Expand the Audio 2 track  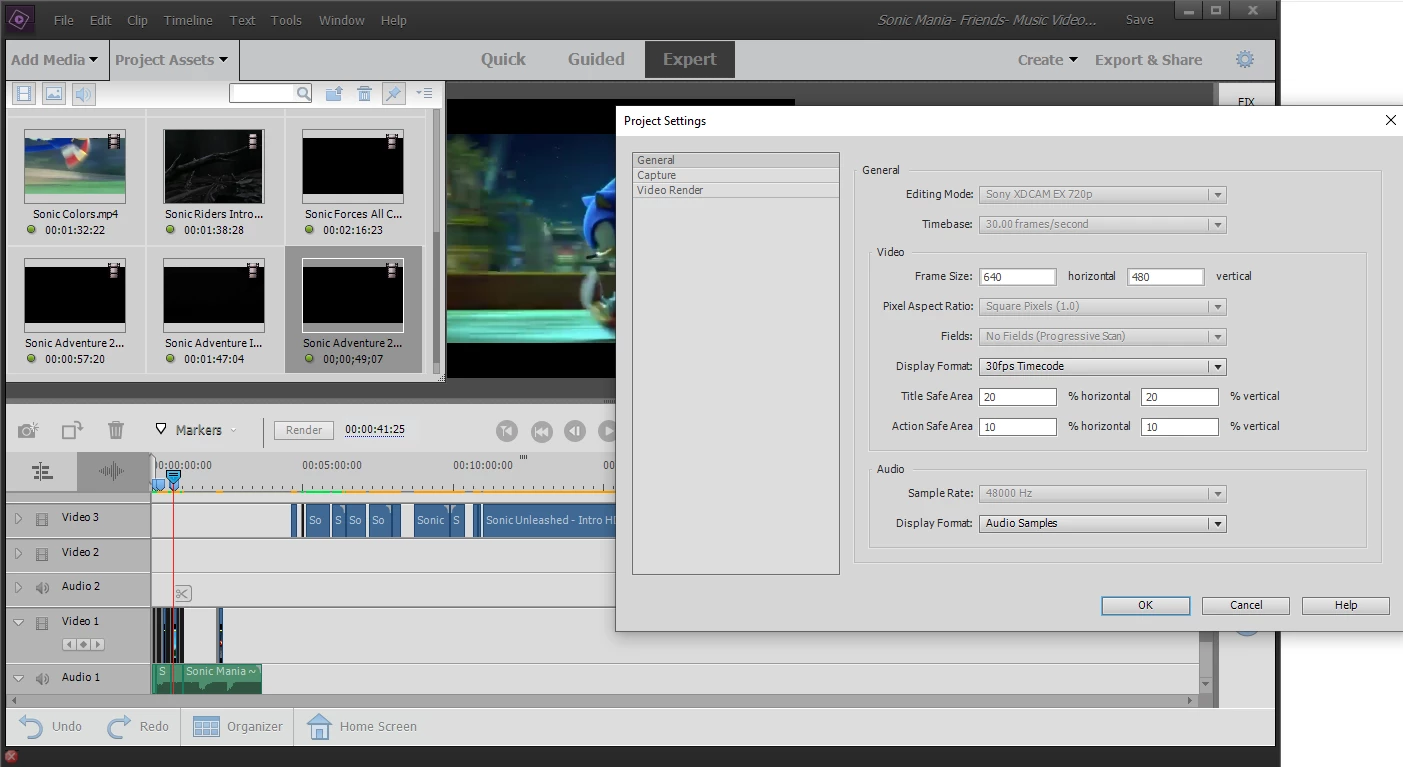pyautogui.click(x=18, y=588)
